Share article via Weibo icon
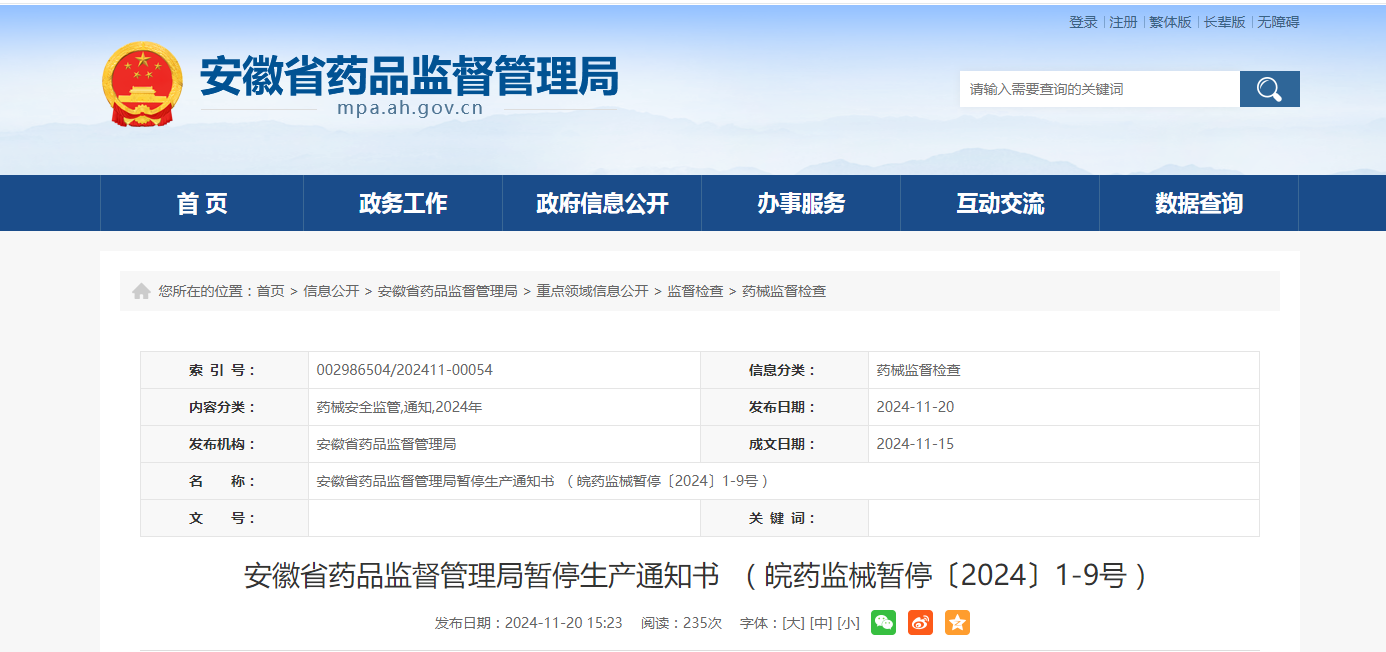 click(920, 623)
